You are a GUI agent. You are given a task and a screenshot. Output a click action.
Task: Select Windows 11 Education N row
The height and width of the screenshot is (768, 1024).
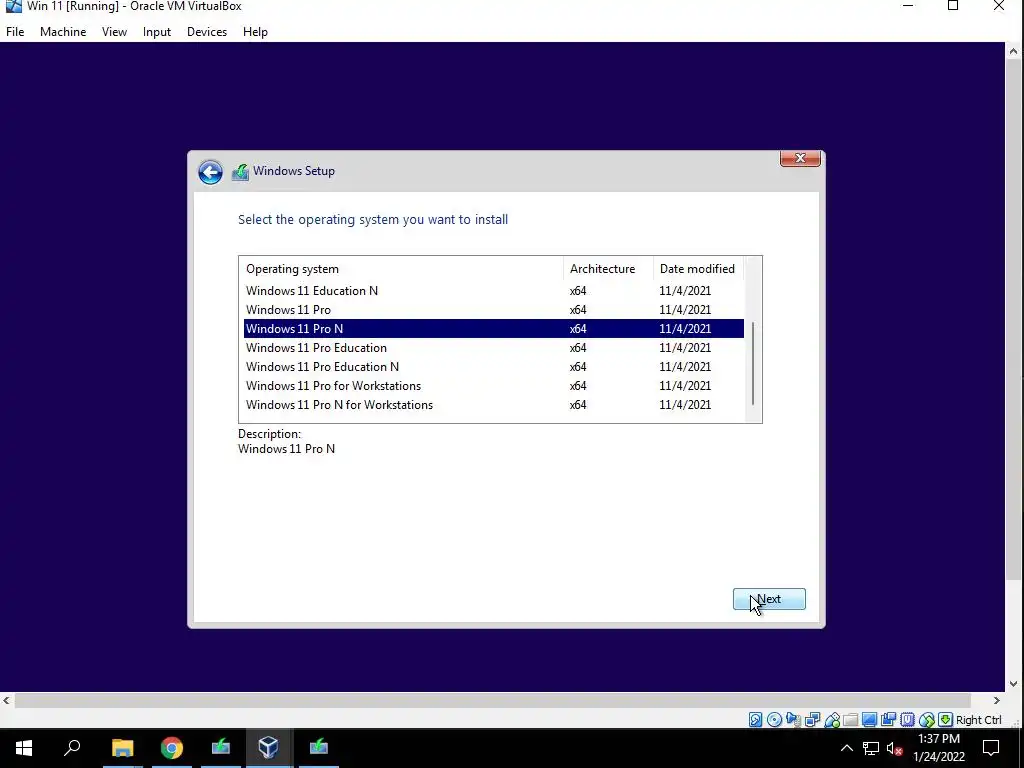(x=493, y=291)
